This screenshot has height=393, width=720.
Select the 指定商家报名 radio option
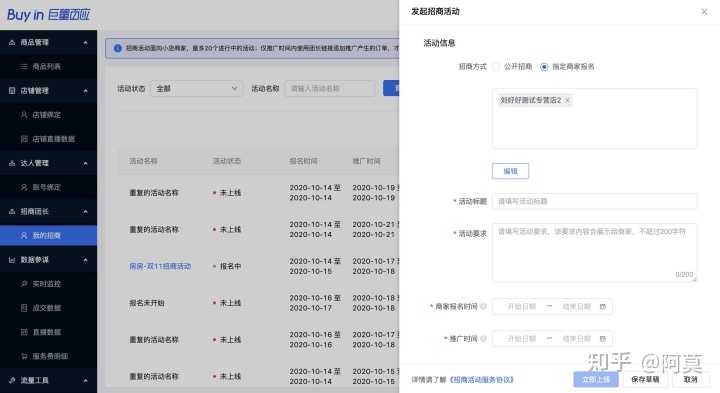pos(544,67)
